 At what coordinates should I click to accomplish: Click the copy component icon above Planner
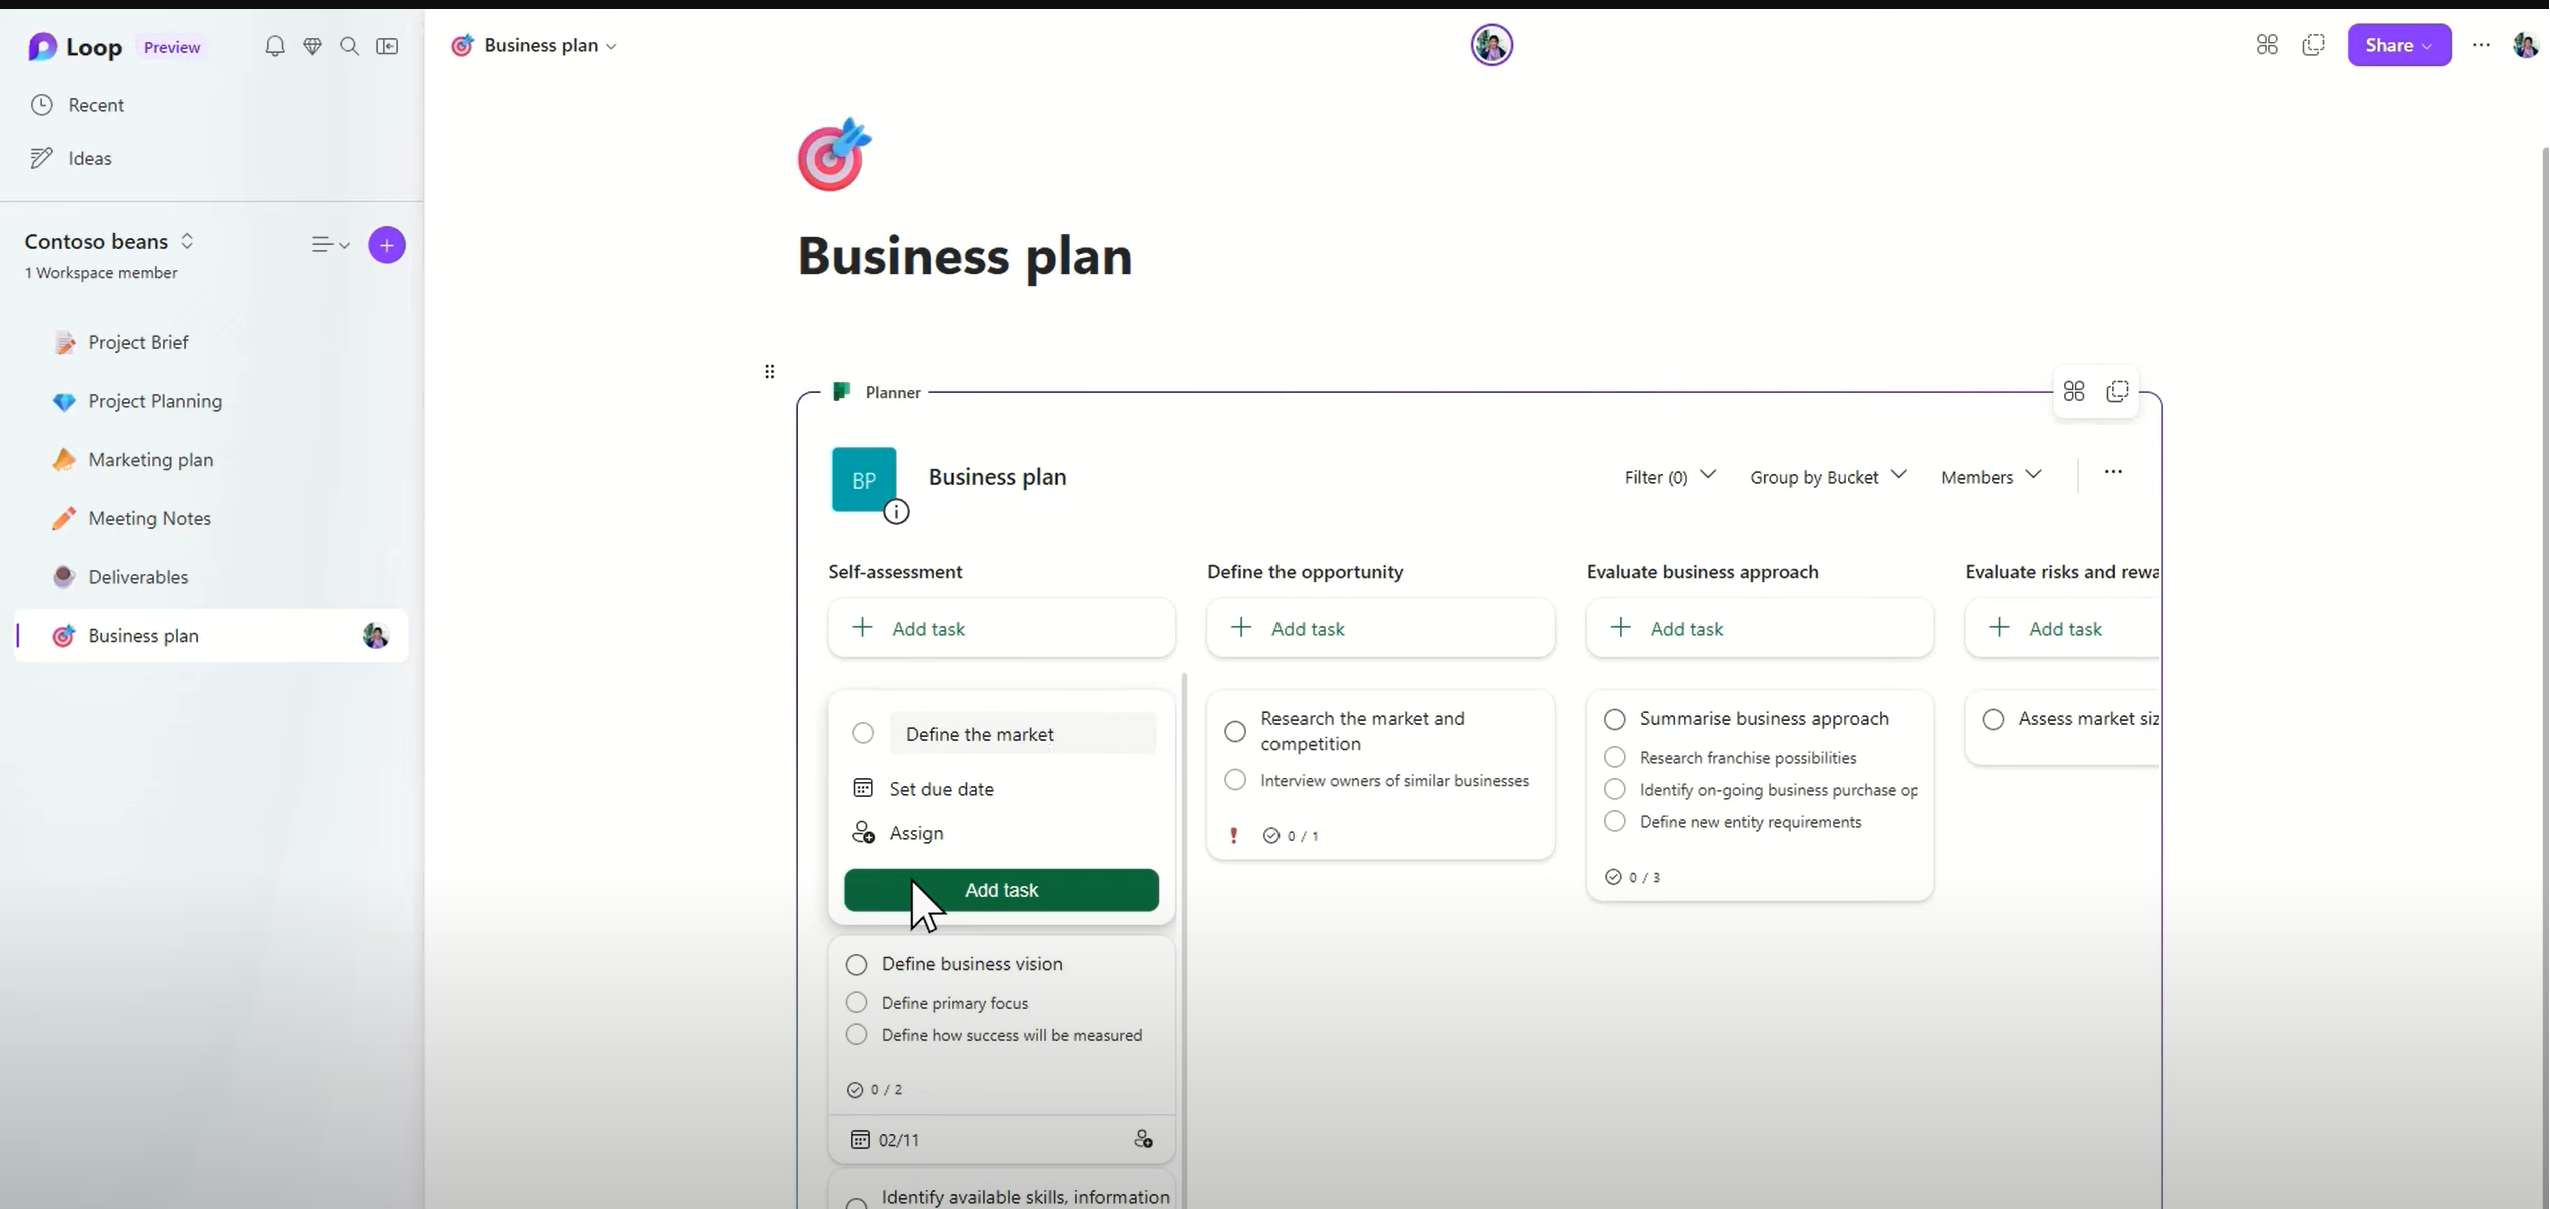click(x=2117, y=391)
